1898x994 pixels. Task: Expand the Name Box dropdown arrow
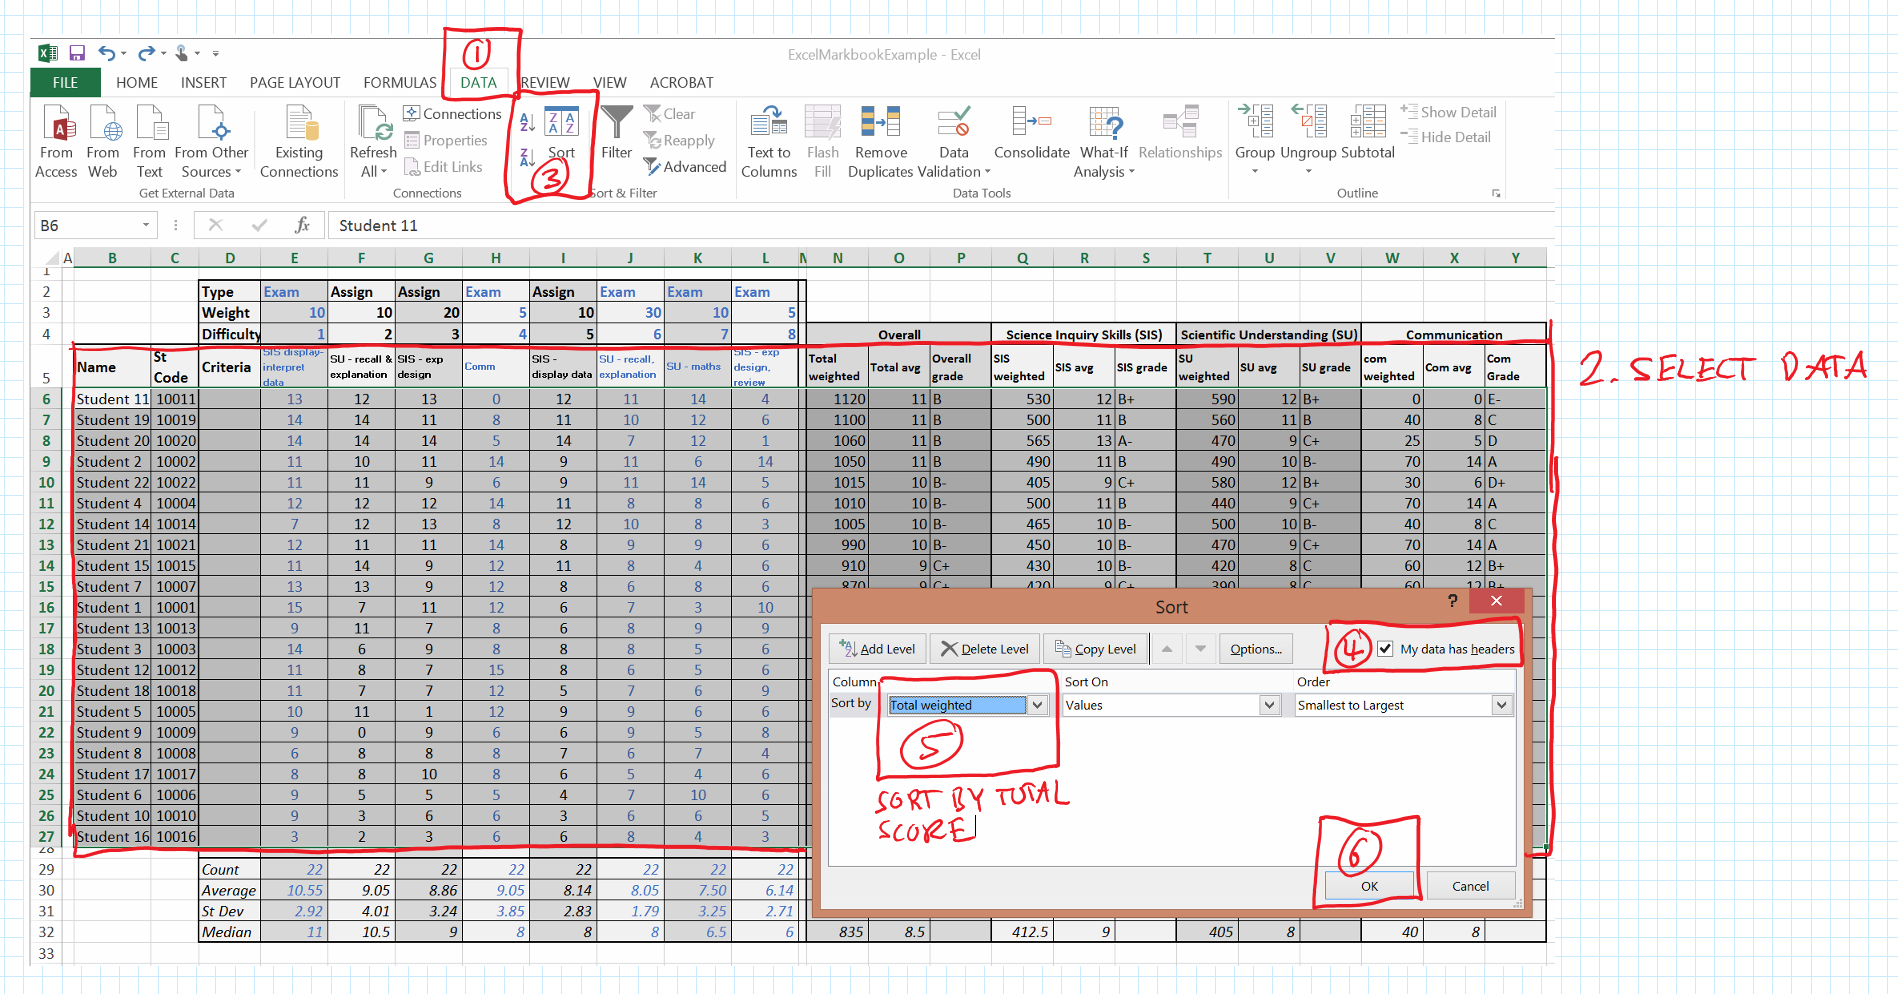pos(146,226)
